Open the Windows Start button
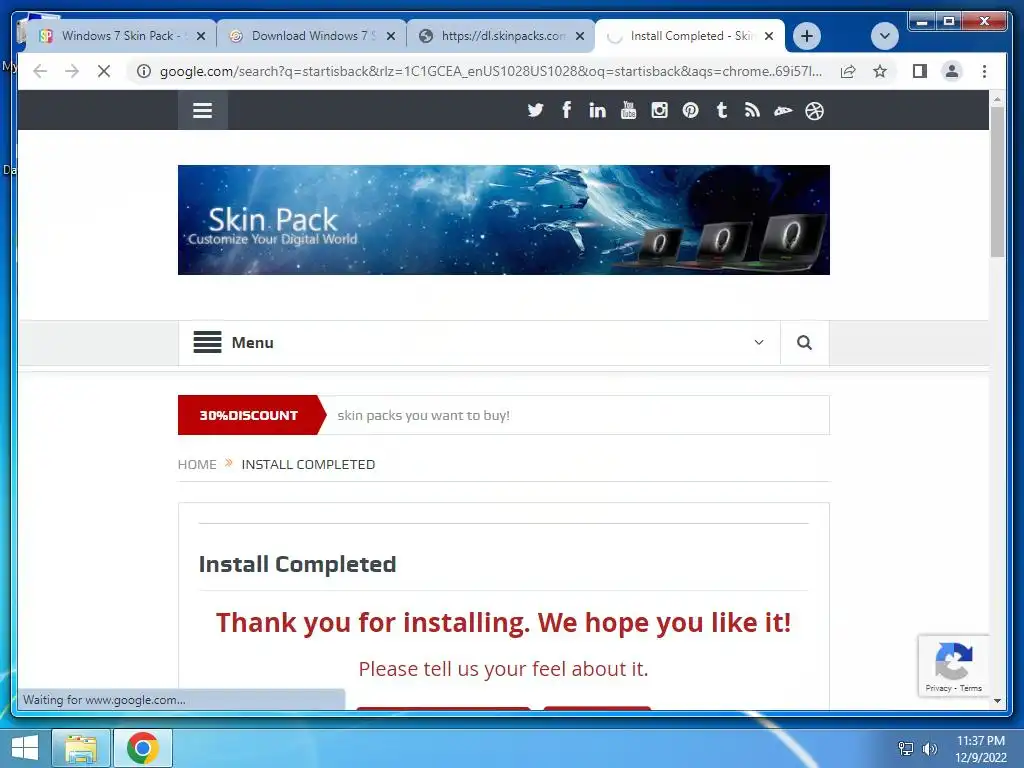Image resolution: width=1024 pixels, height=768 pixels. point(24,747)
